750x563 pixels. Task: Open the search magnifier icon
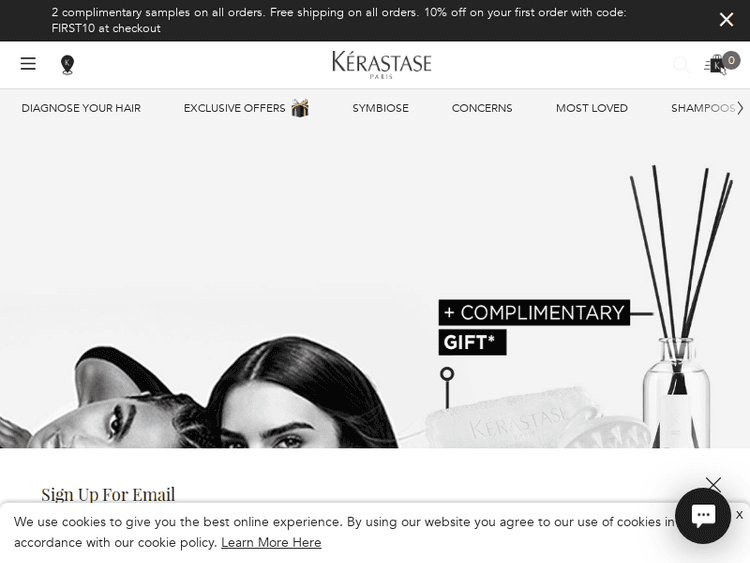[681, 64]
